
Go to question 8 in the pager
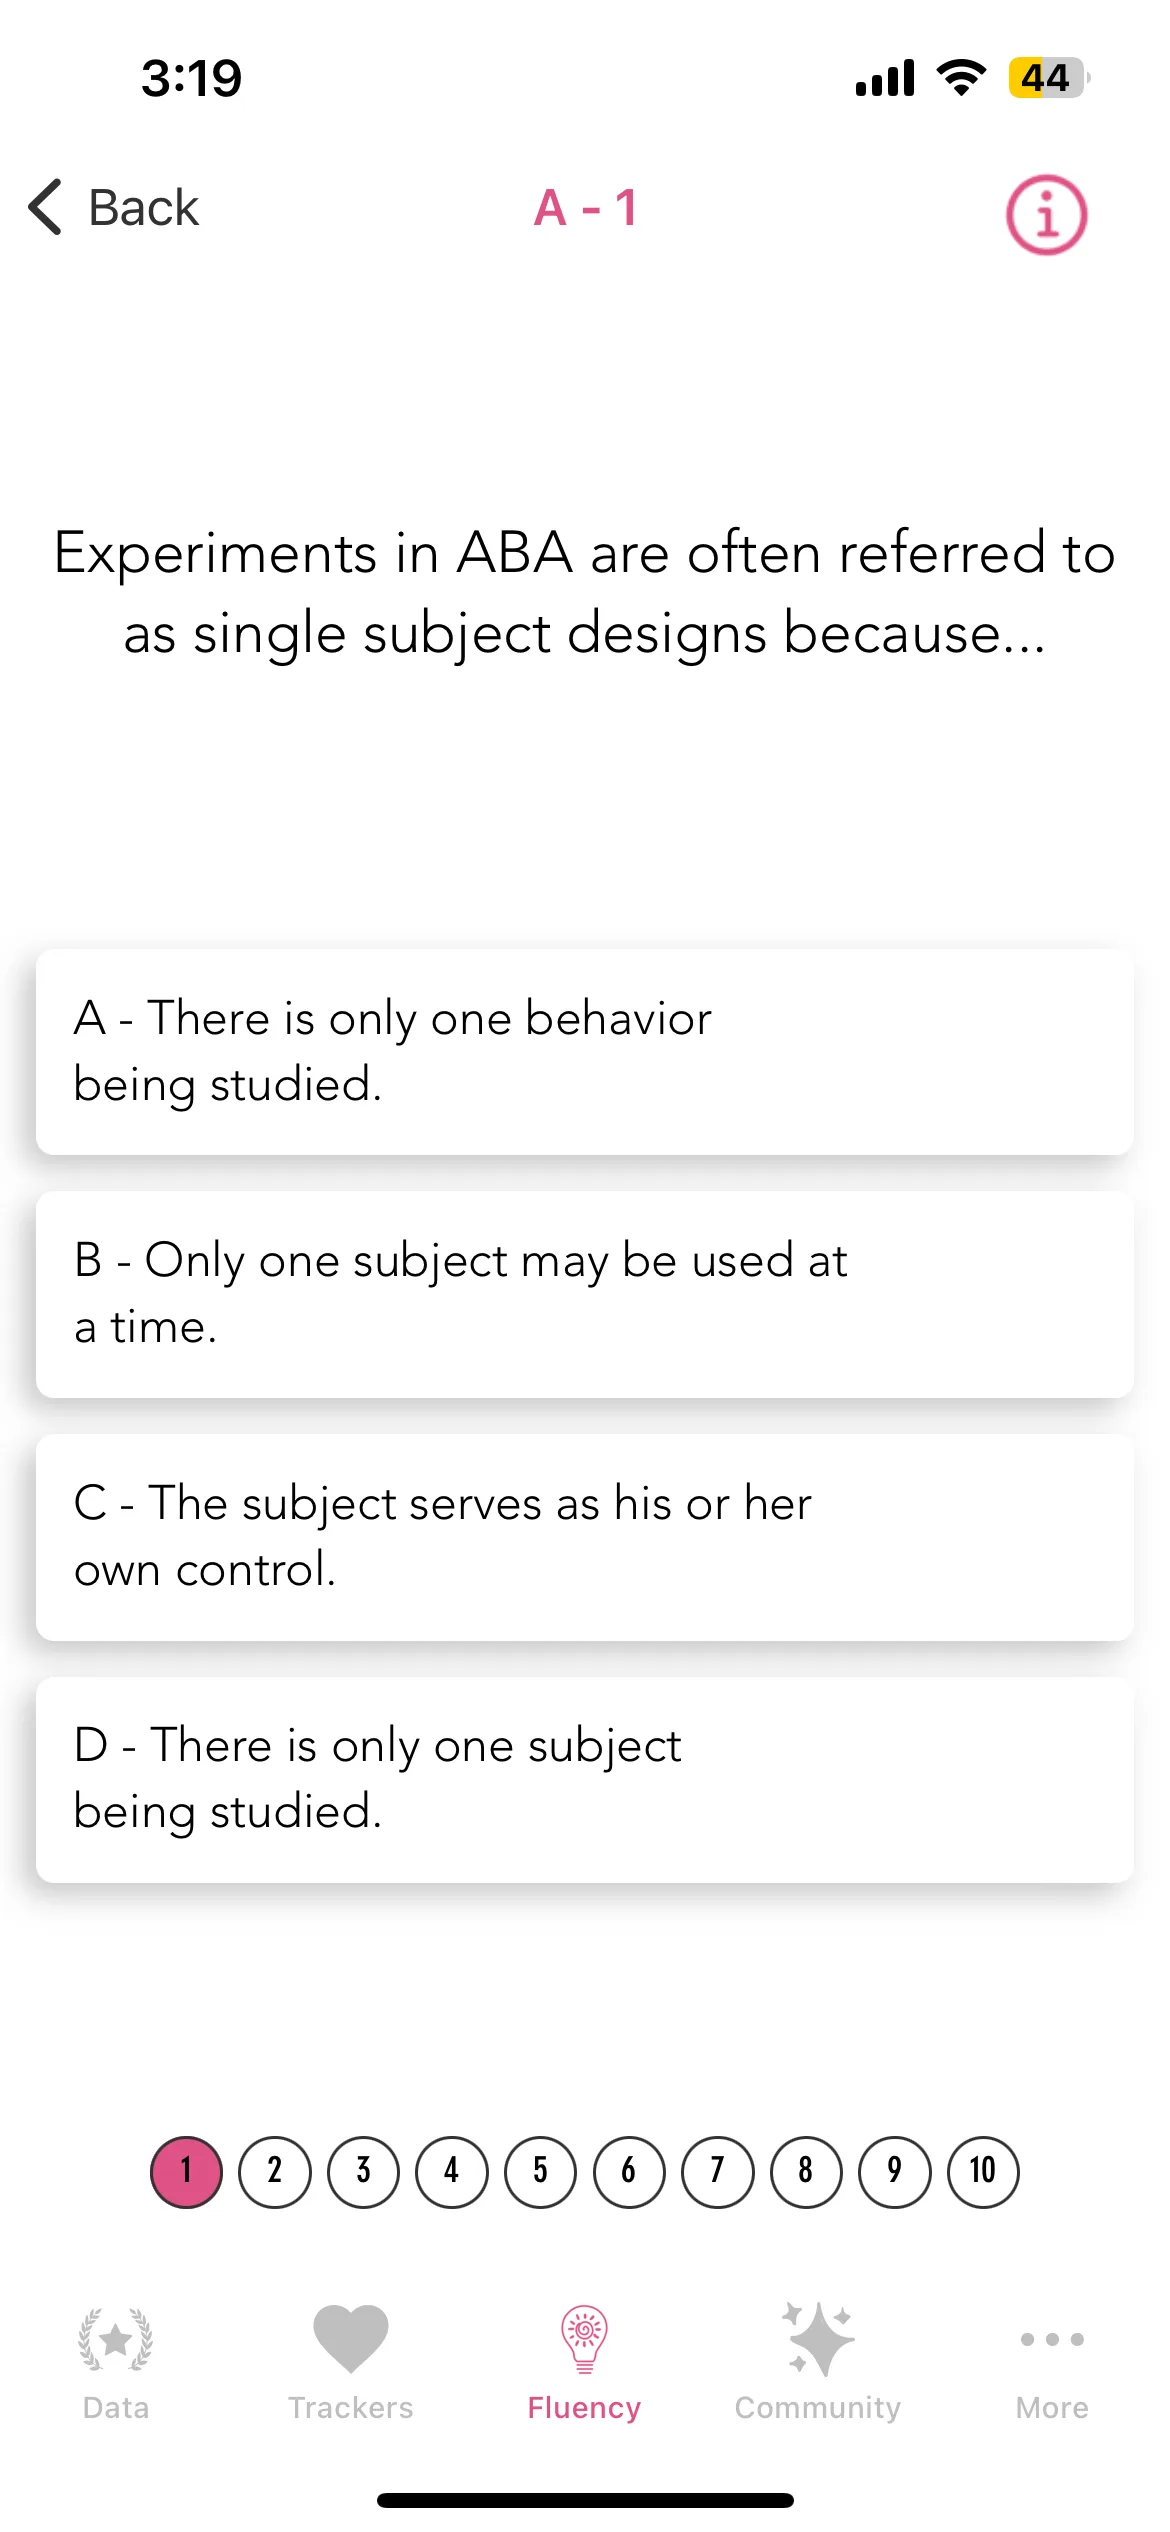pos(806,2171)
